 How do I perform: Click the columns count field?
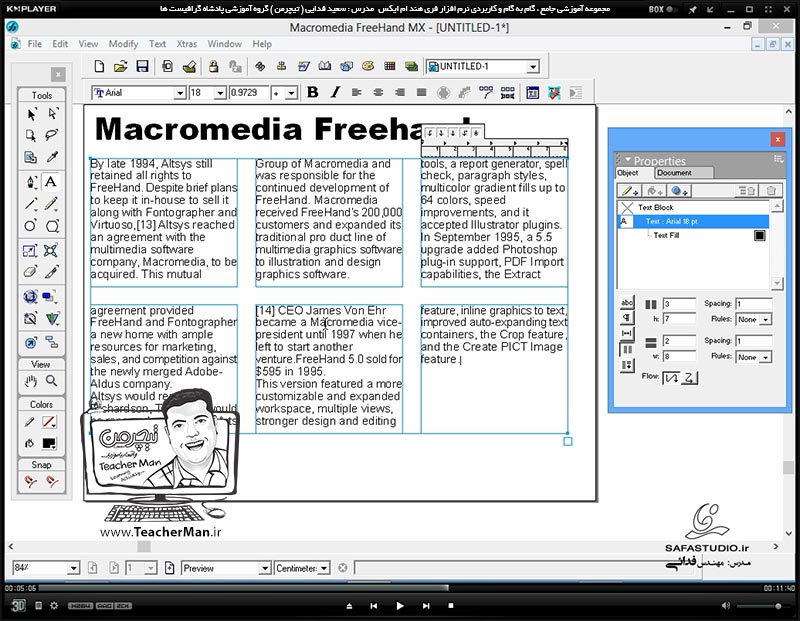point(679,304)
